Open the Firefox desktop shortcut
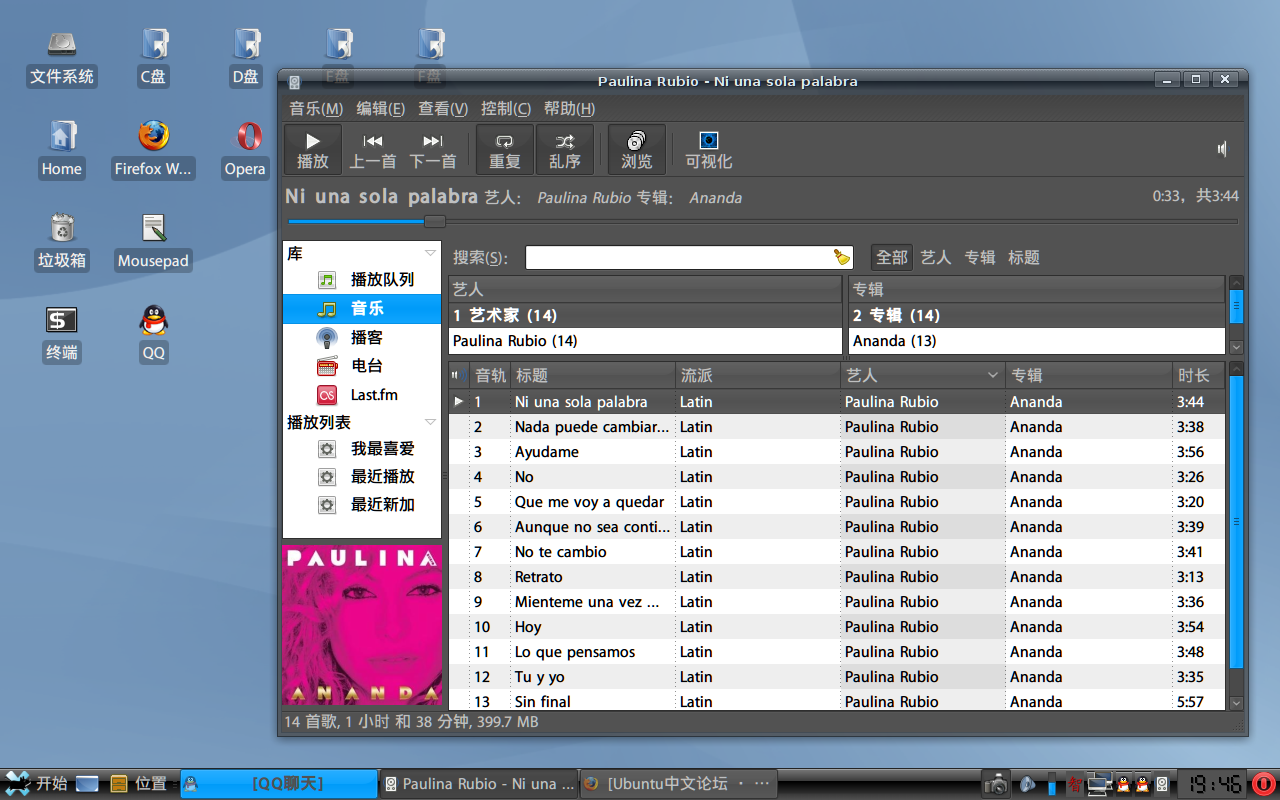 (x=153, y=151)
